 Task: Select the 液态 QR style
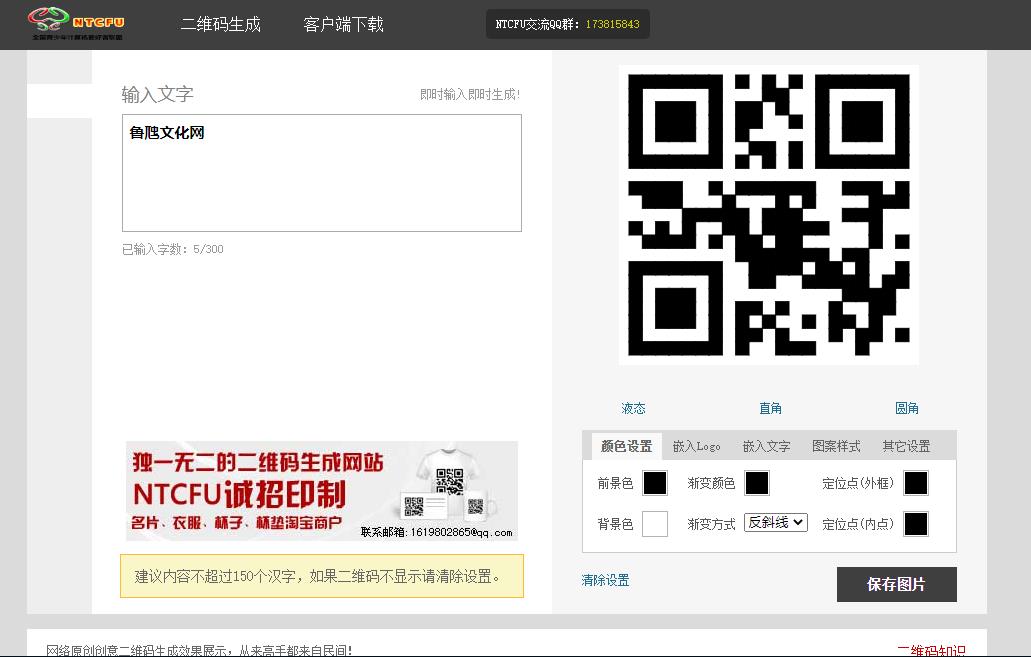(x=633, y=408)
